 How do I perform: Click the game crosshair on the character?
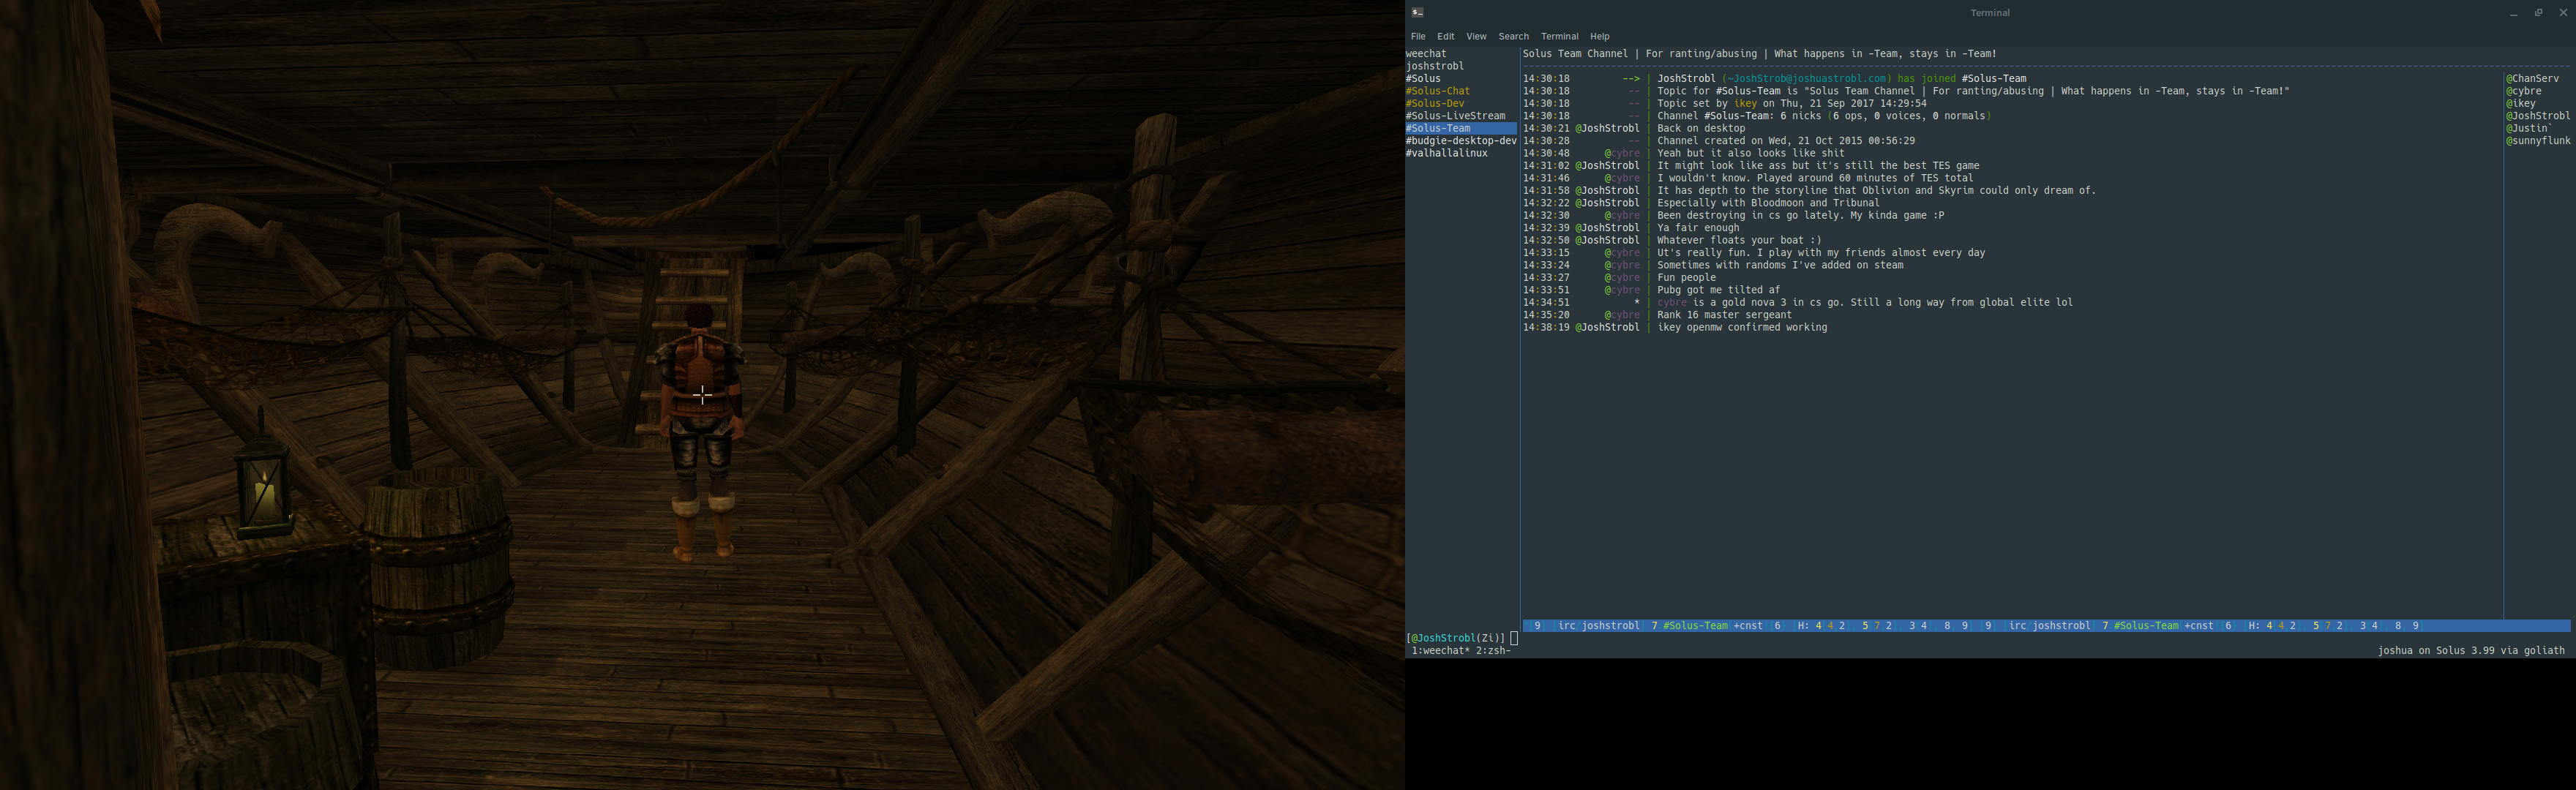702,395
